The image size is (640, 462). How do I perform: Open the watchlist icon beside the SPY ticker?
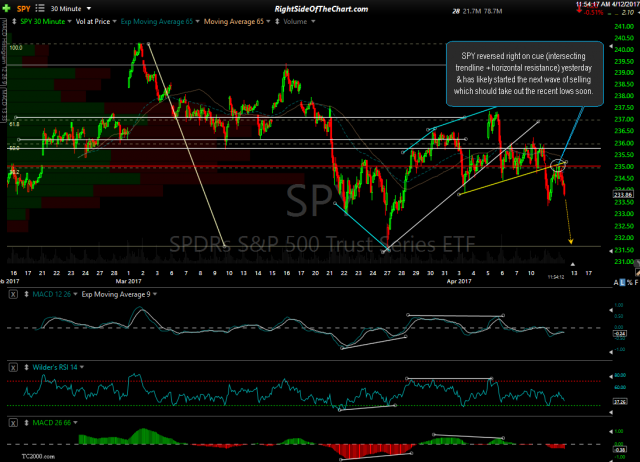(x=40, y=8)
